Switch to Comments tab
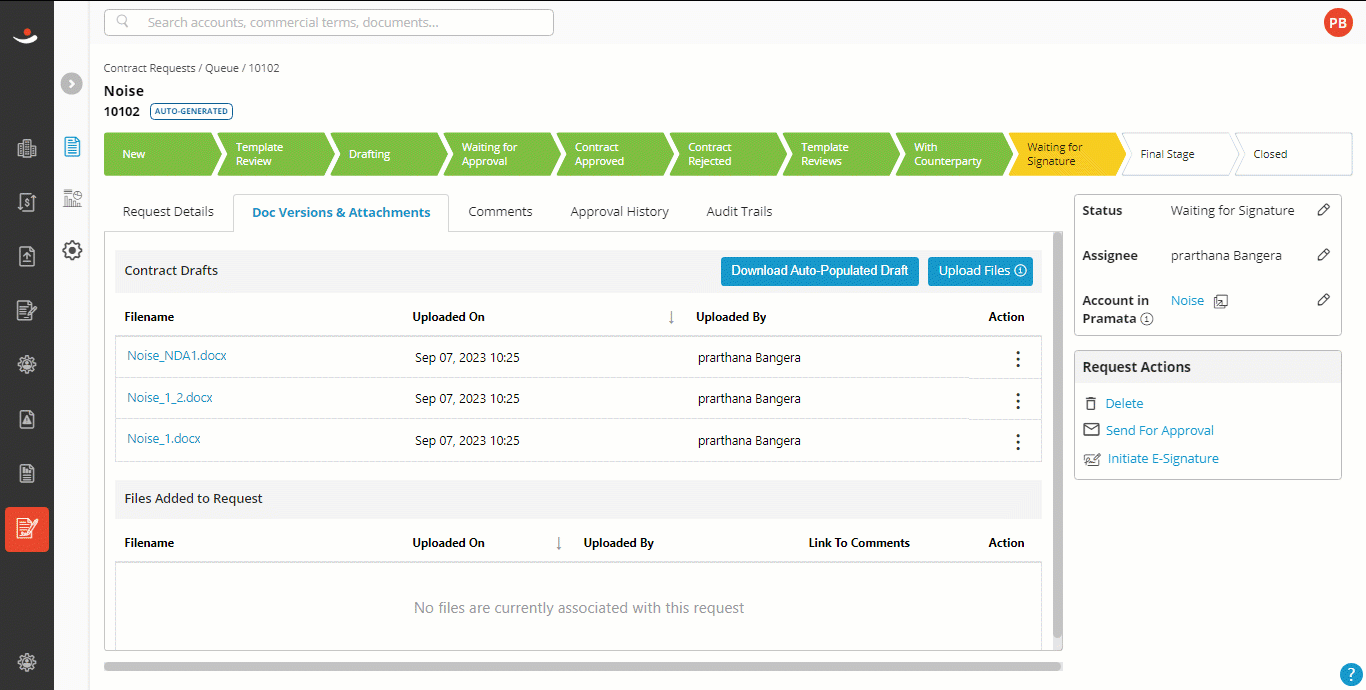The image size is (1366, 690). click(x=500, y=211)
